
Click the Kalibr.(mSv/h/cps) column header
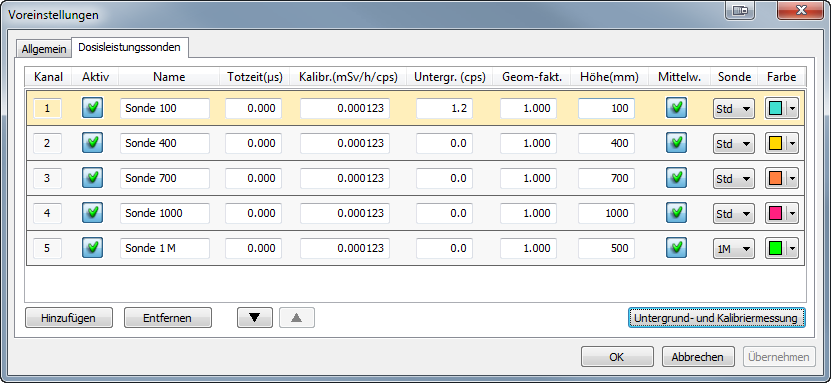348,77
